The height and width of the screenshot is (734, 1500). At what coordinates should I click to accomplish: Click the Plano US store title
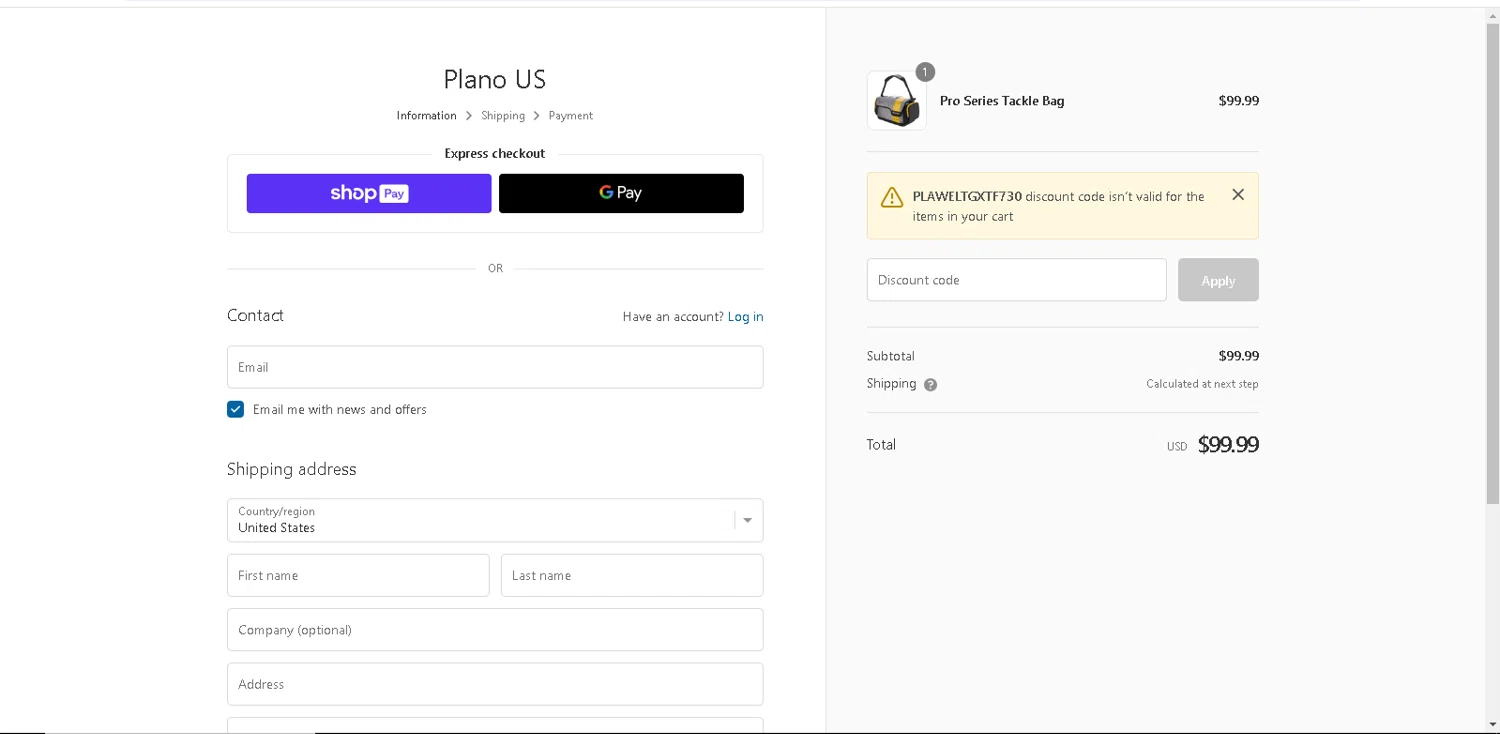[x=495, y=79]
